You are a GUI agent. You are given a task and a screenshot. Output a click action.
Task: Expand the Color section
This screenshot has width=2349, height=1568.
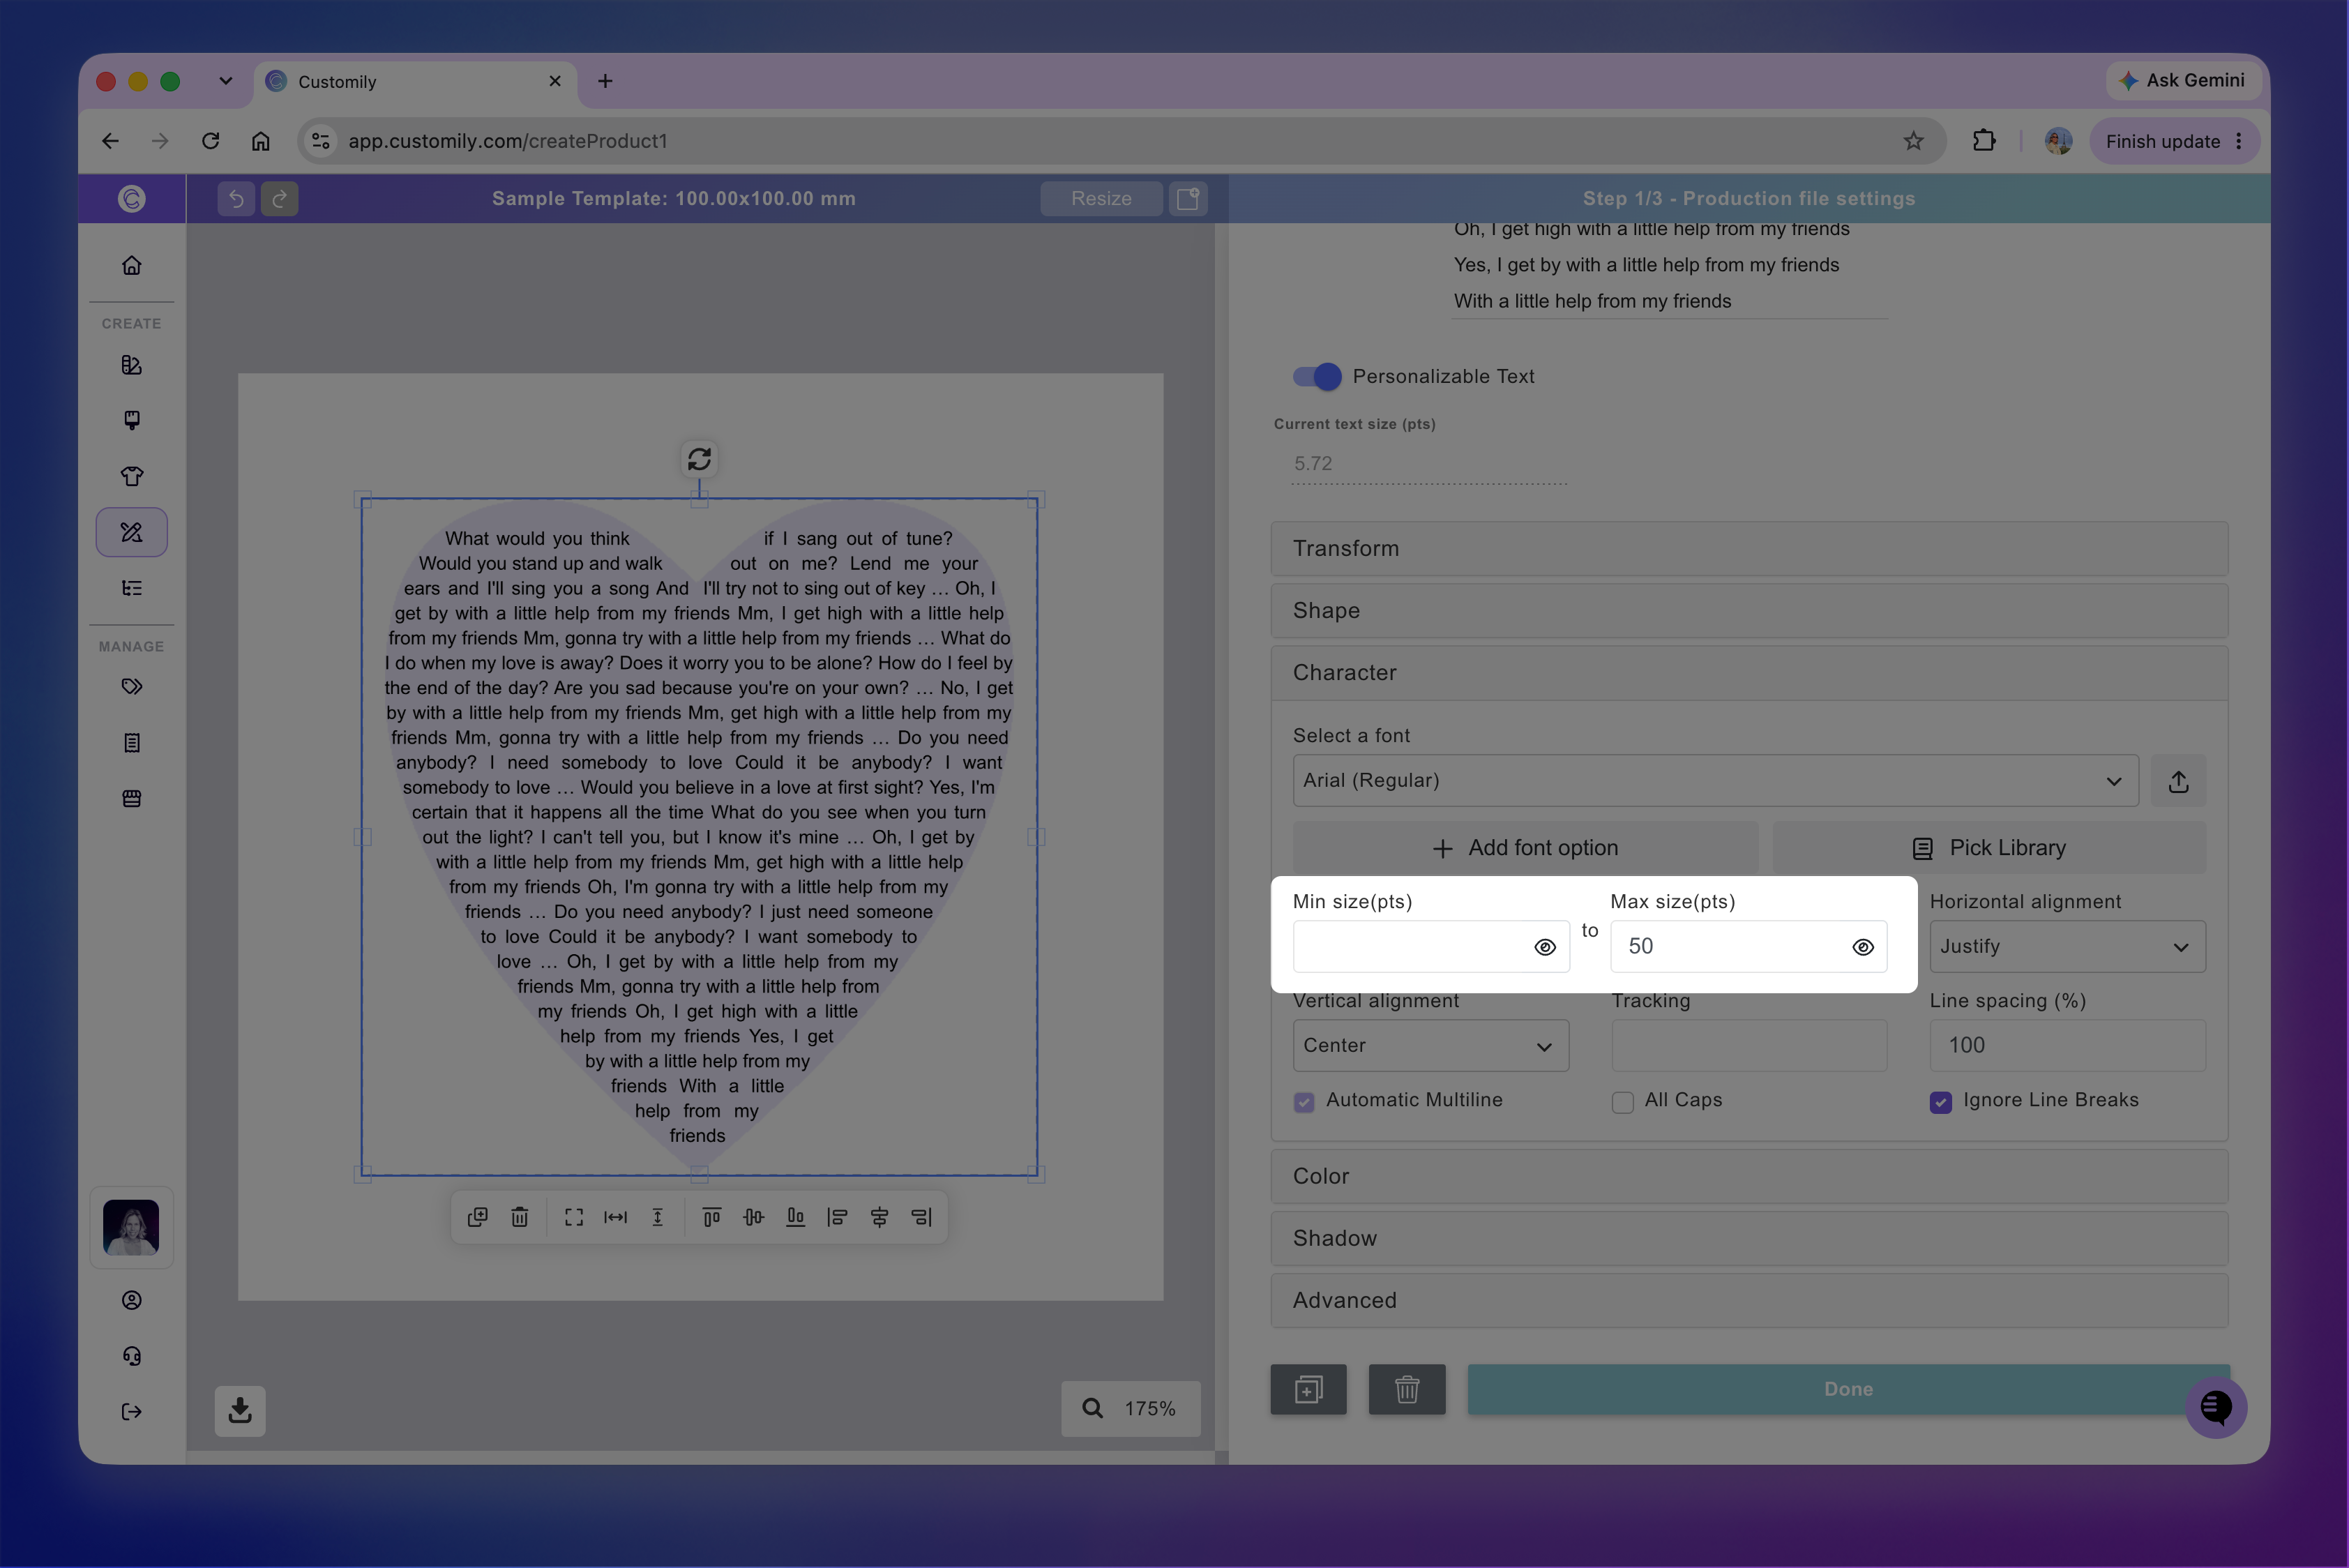click(x=1749, y=1177)
